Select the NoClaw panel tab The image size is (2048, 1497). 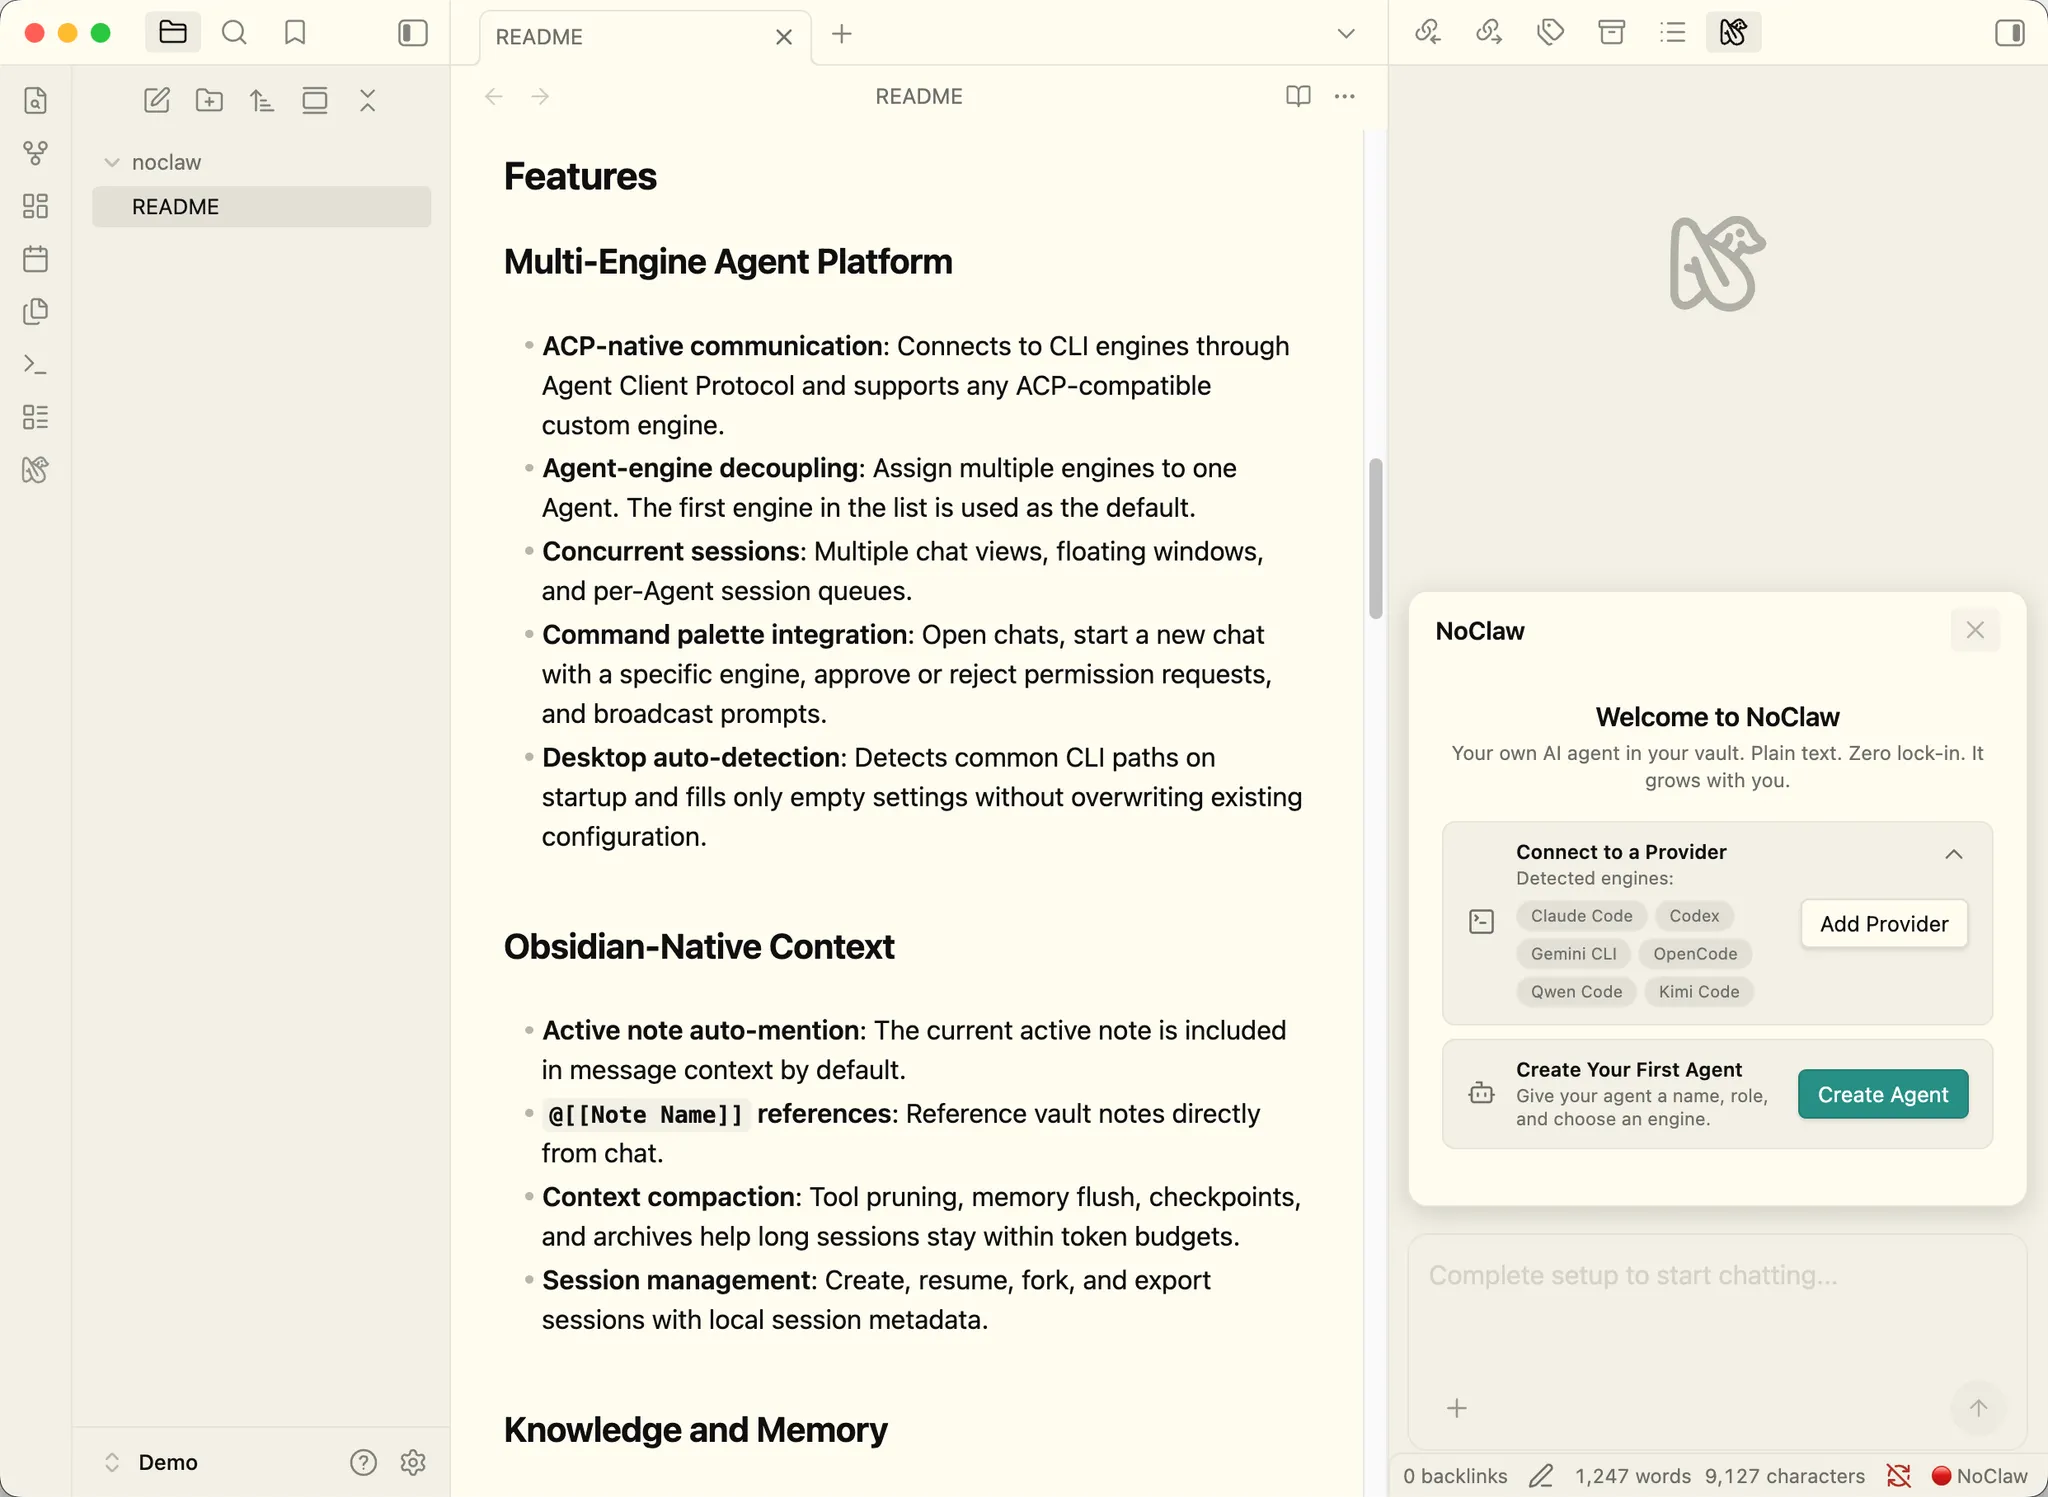point(1733,33)
